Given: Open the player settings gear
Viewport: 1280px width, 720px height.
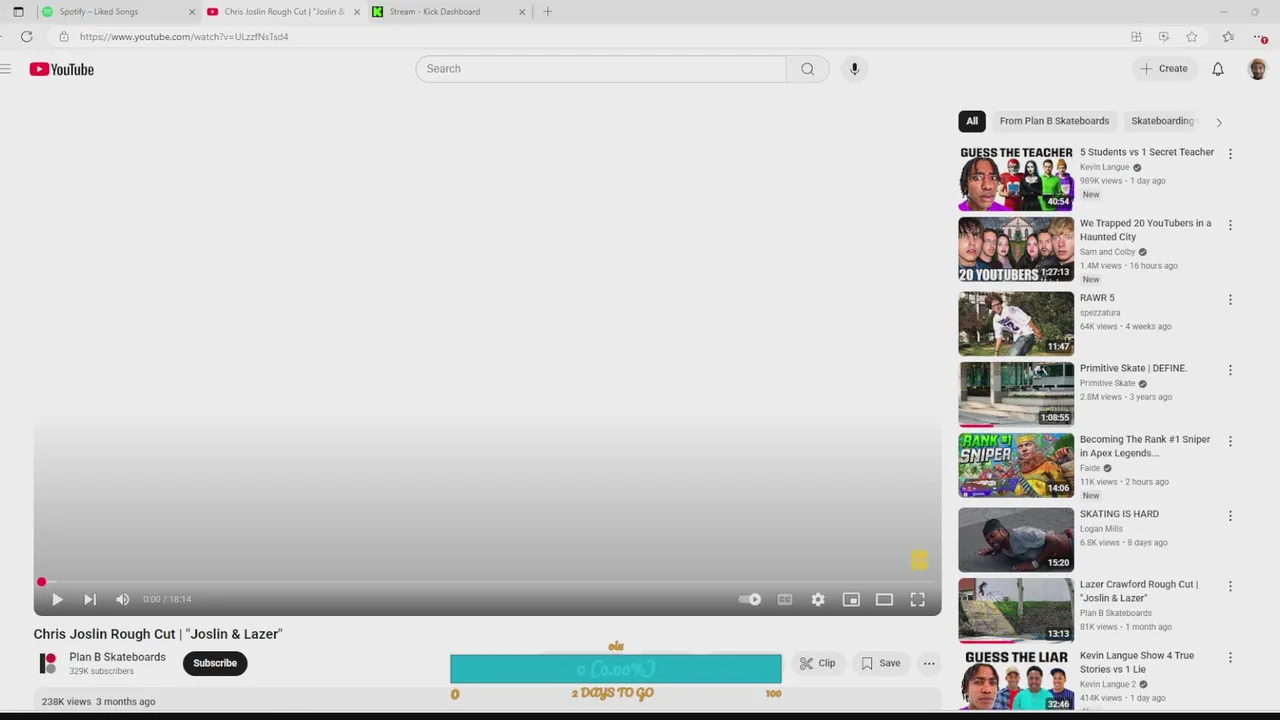Looking at the screenshot, I should [818, 599].
